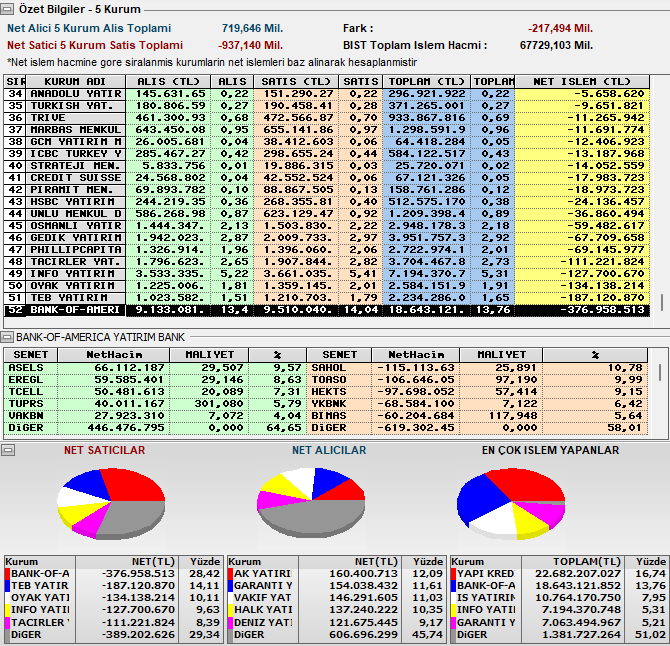Select the TURKISH YAT. row
The image size is (670, 646).
tap(327, 106)
